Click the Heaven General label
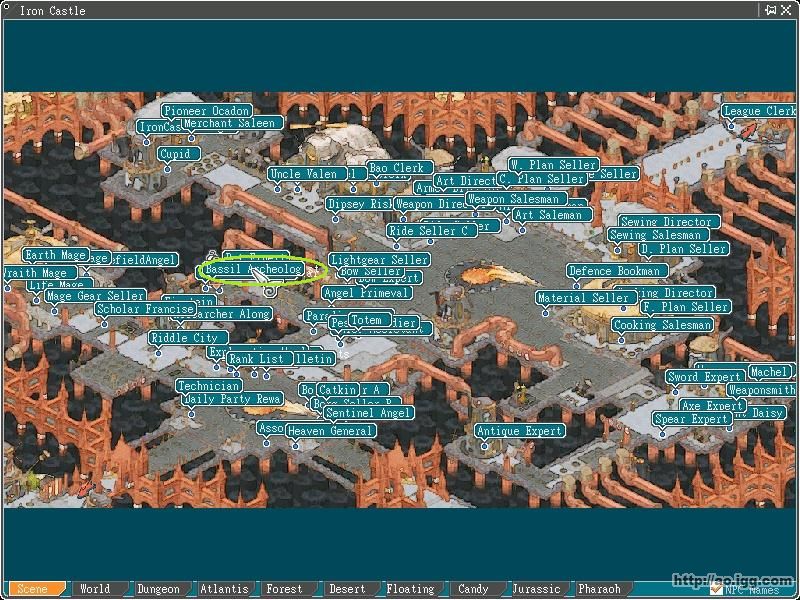 point(331,431)
